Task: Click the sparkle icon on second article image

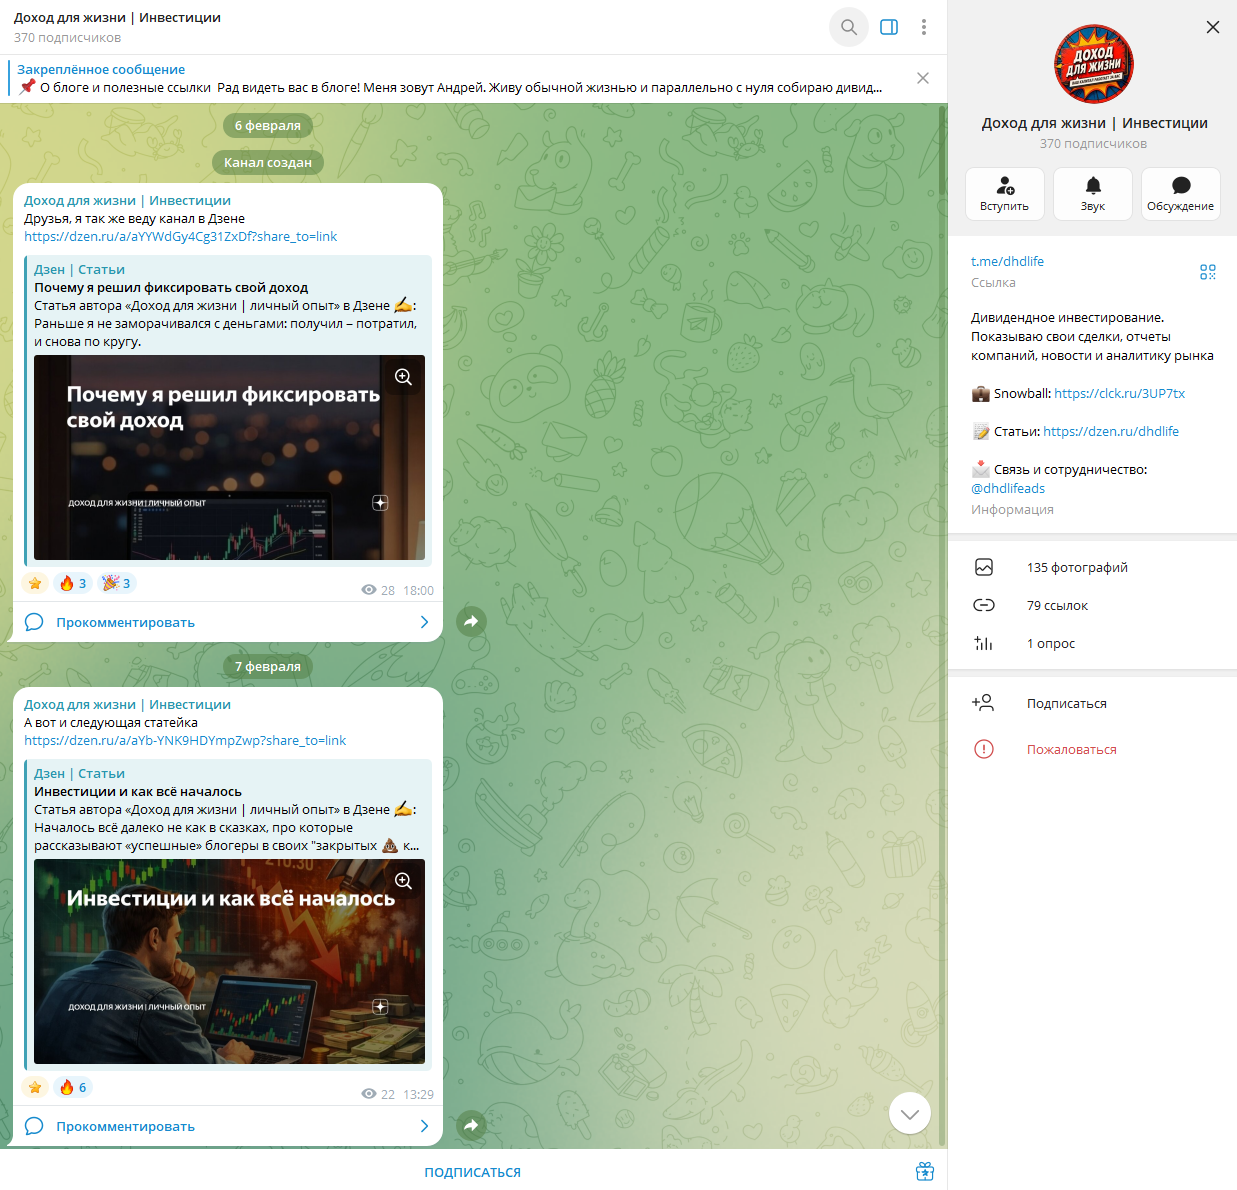Action: pyautogui.click(x=380, y=1007)
